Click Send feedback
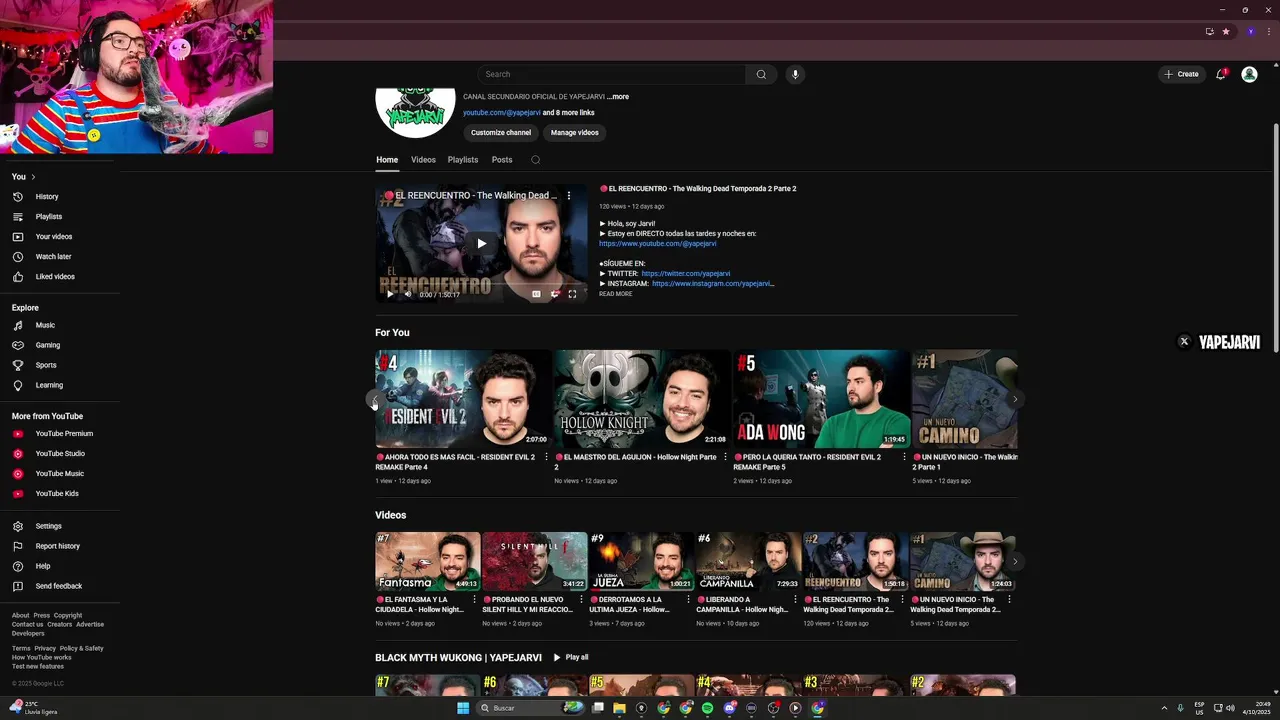This screenshot has width=1280, height=720. (x=60, y=586)
